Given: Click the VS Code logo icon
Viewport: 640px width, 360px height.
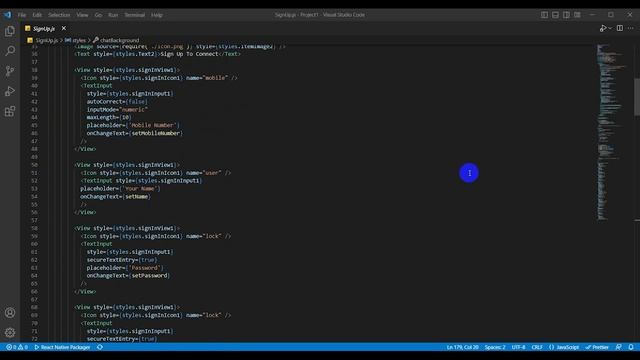Looking at the screenshot, I should click(x=8, y=15).
